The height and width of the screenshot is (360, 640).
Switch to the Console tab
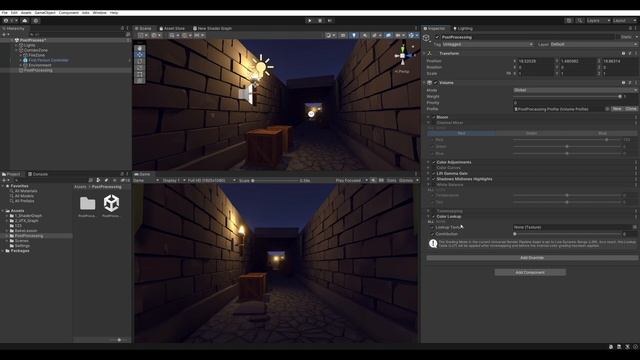38,174
